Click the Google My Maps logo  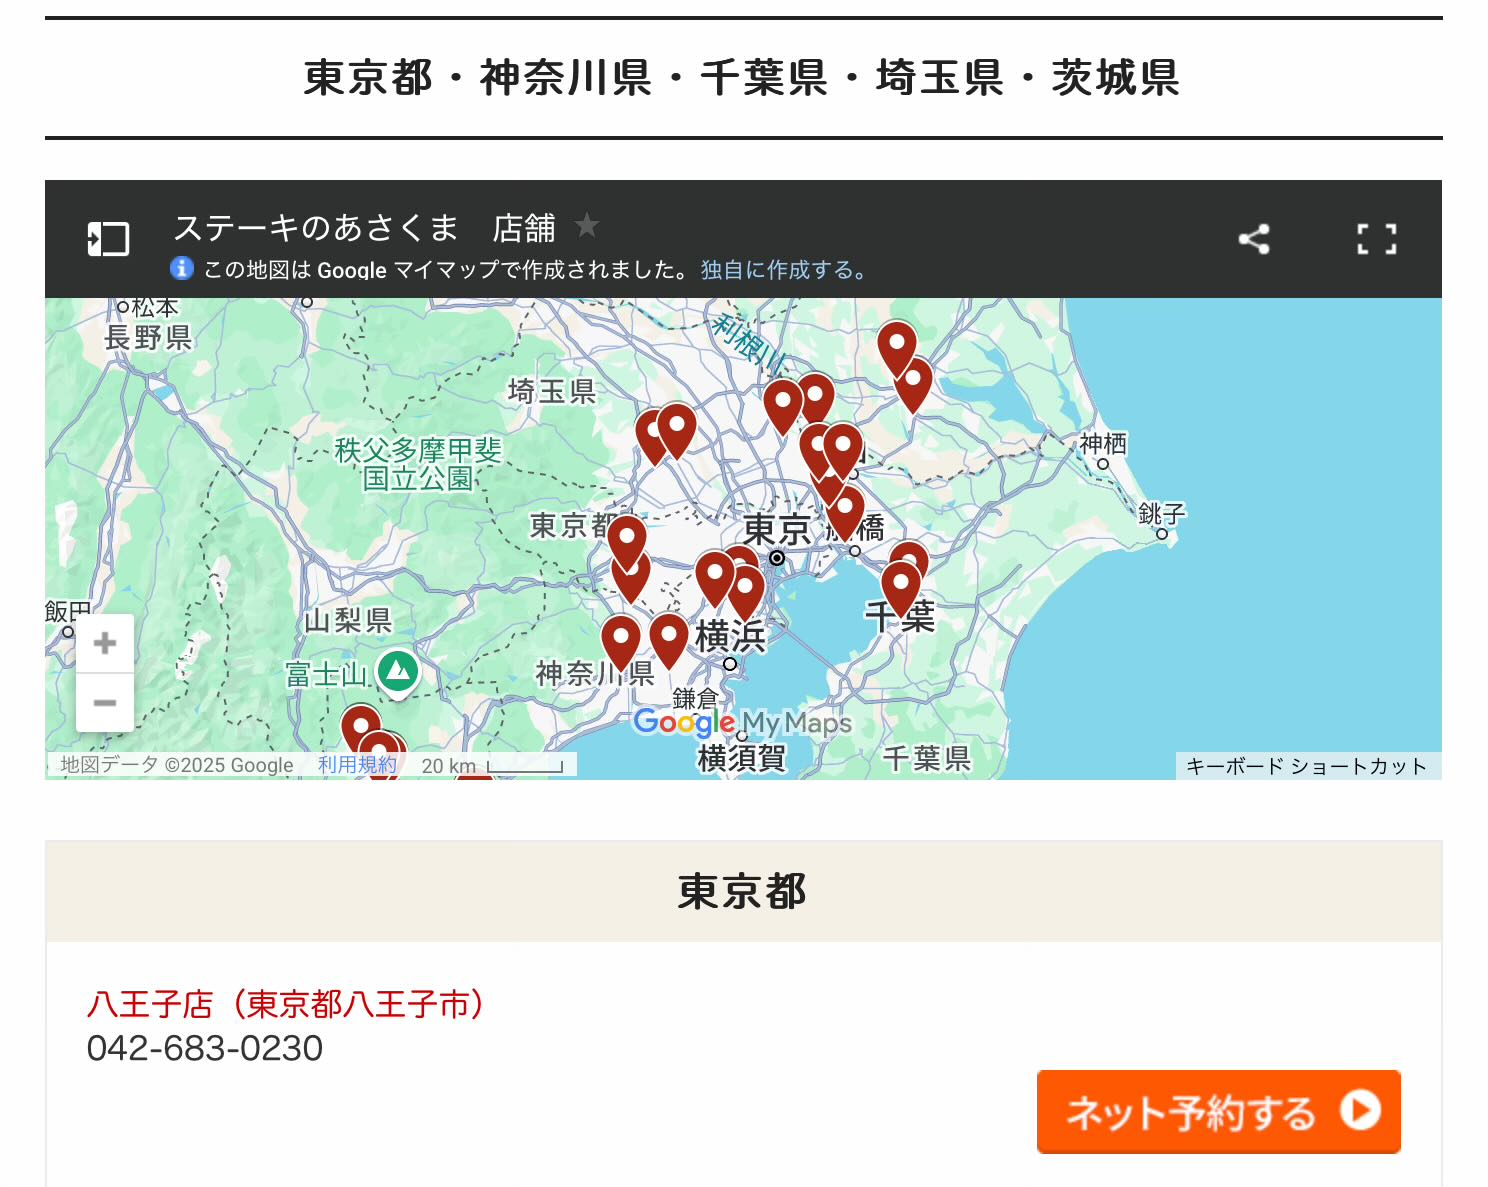pos(742,722)
